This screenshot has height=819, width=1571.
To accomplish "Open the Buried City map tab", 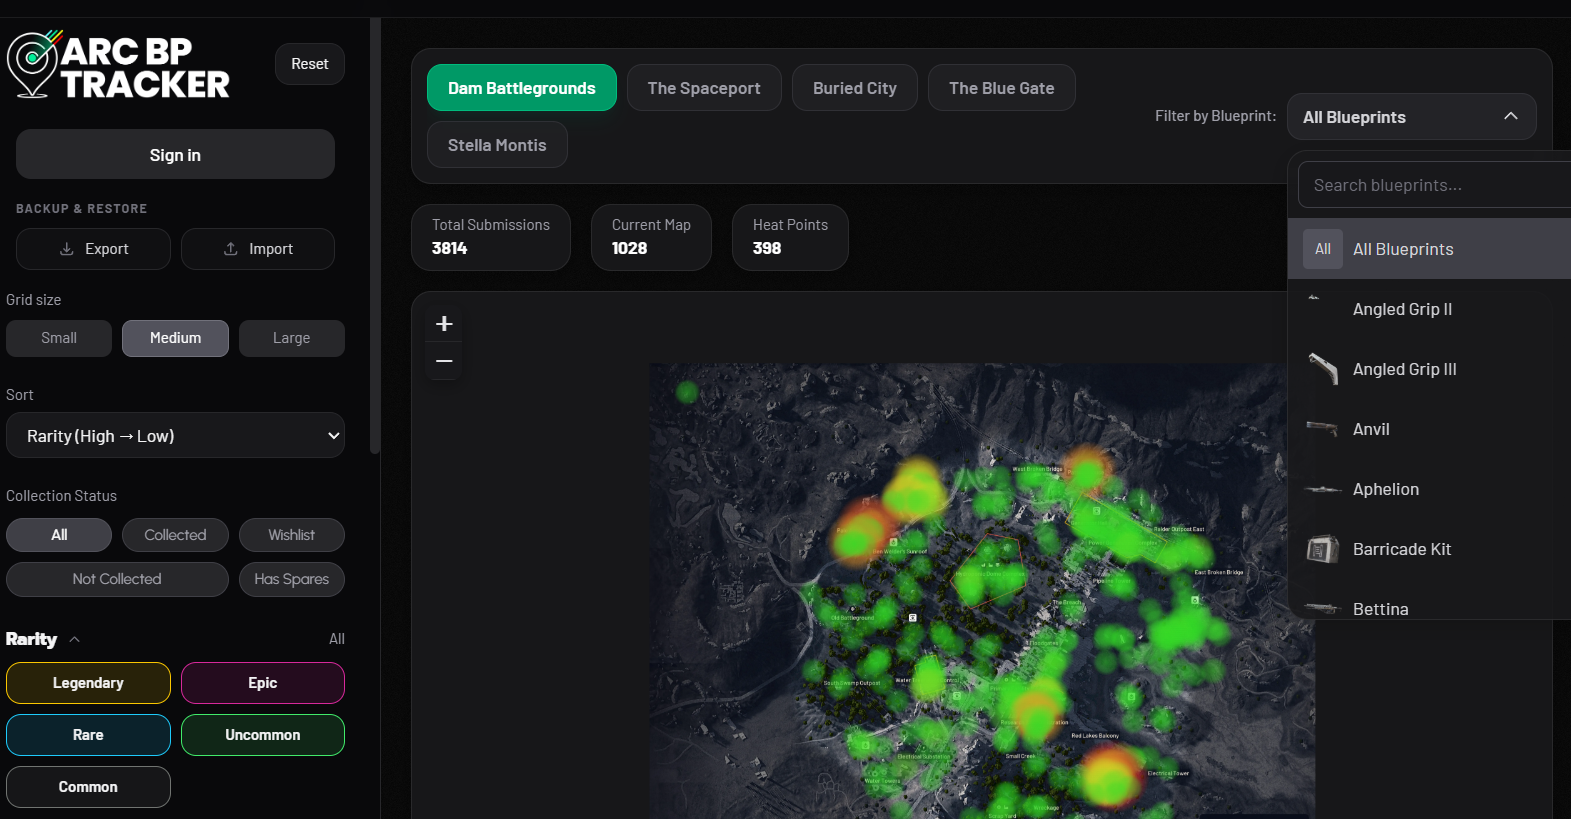I will (854, 88).
